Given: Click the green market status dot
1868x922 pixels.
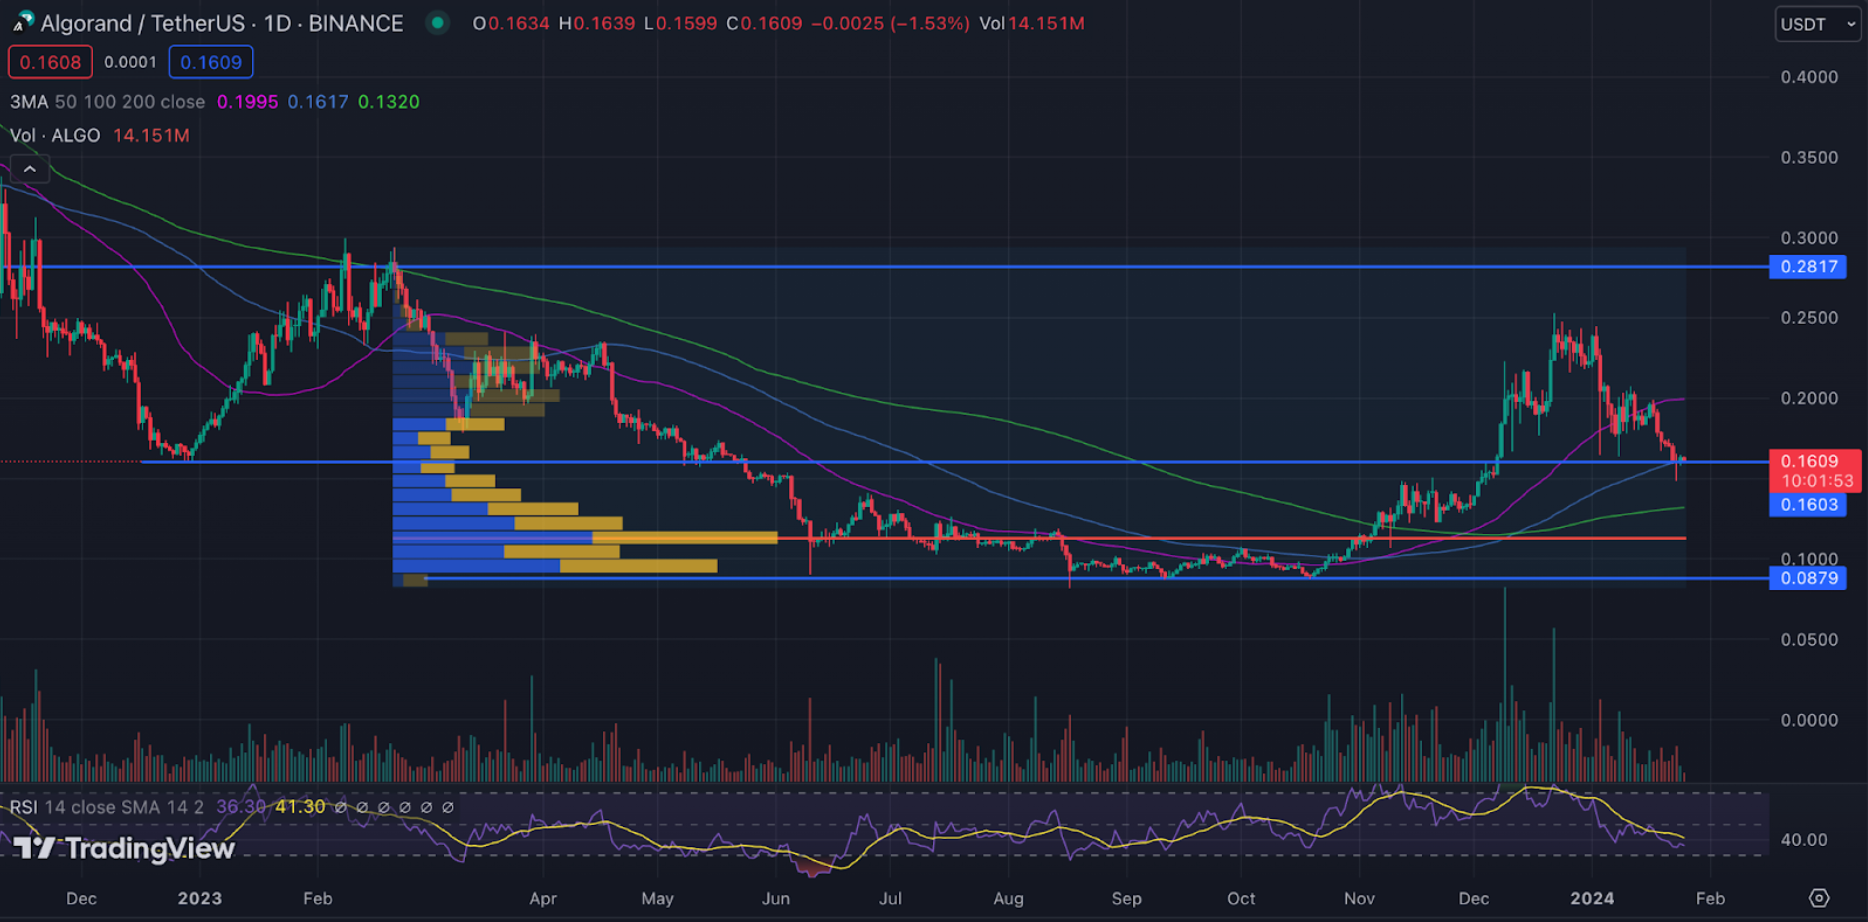Looking at the screenshot, I should 437,22.
